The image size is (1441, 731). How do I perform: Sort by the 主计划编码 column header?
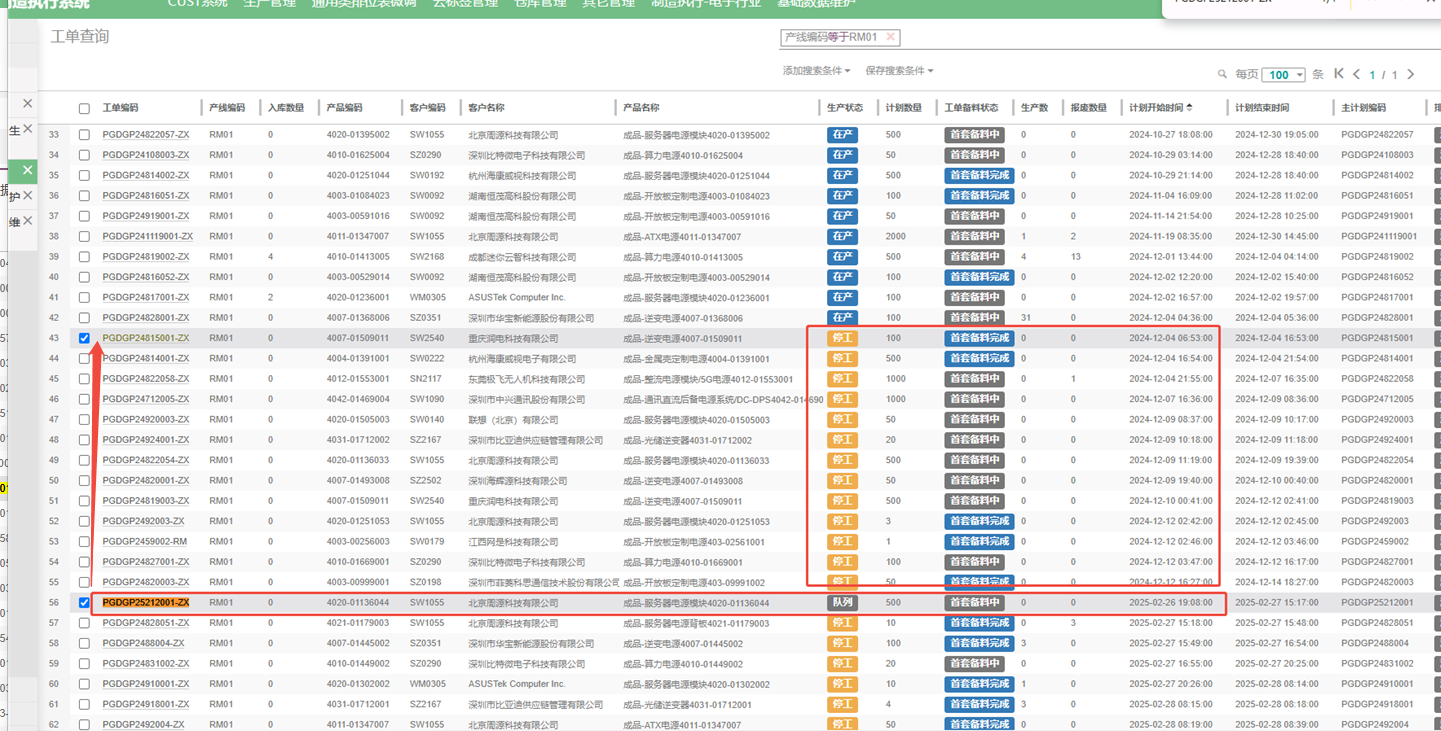(x=1364, y=108)
